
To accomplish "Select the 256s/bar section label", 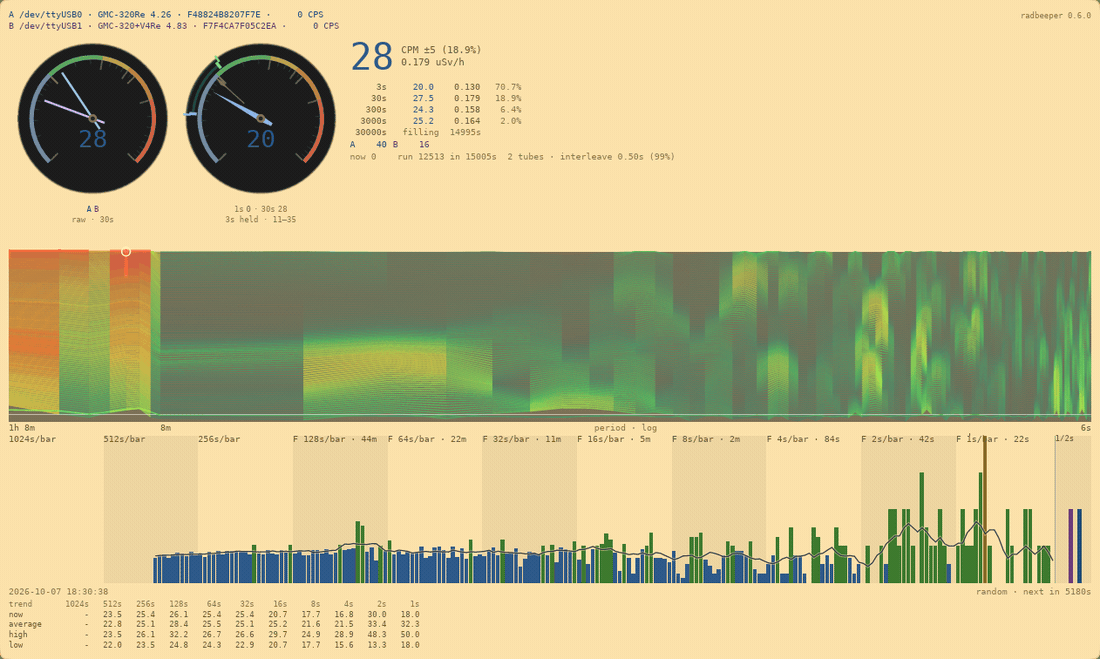I will tap(219, 439).
